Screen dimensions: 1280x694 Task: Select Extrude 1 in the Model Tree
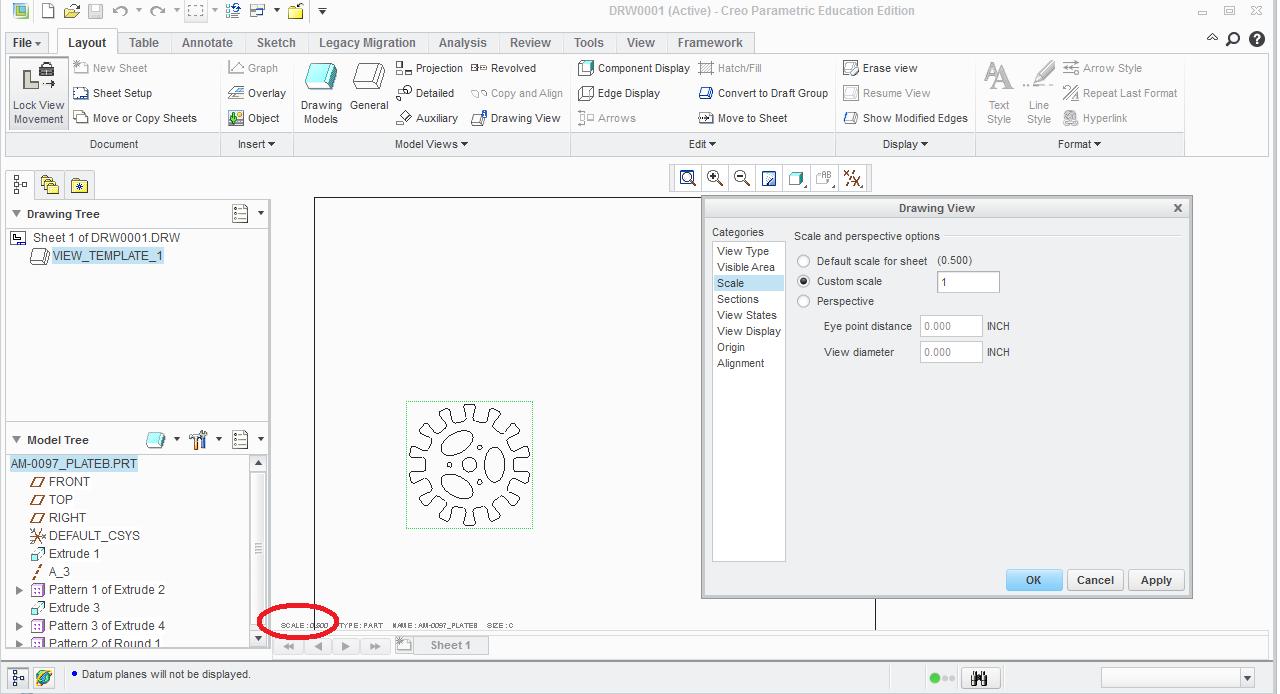click(x=74, y=554)
